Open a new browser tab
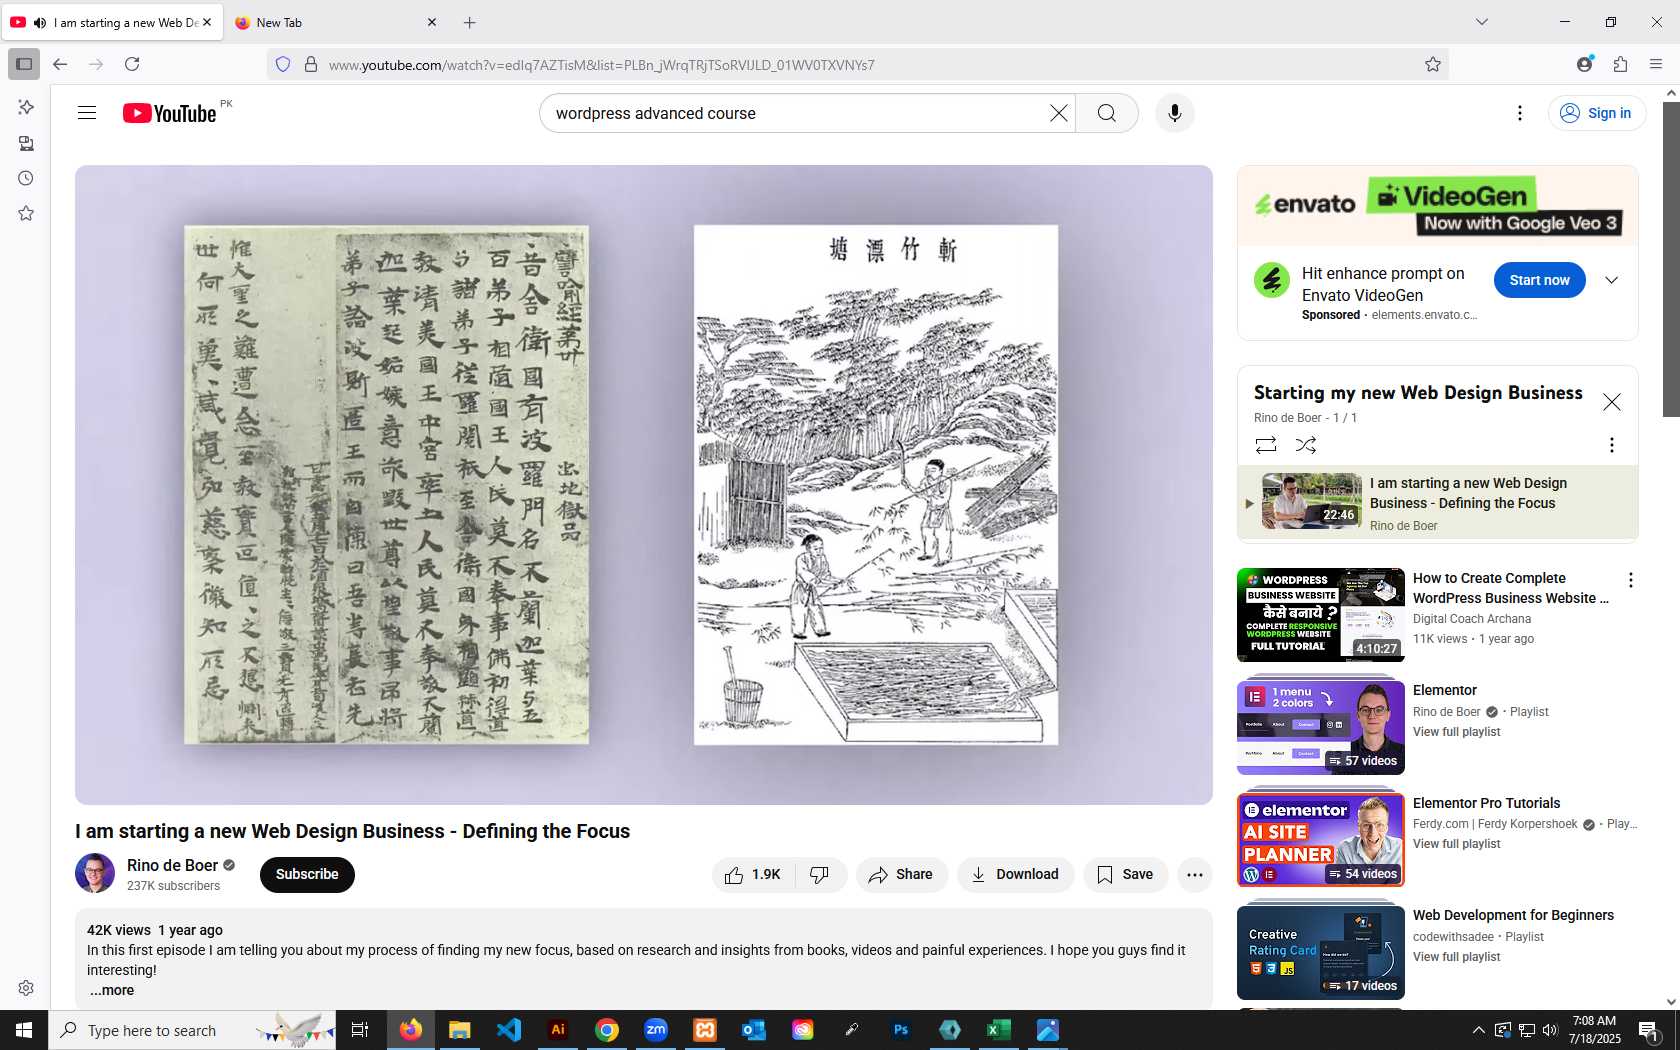Viewport: 1680px width, 1050px height. (469, 22)
